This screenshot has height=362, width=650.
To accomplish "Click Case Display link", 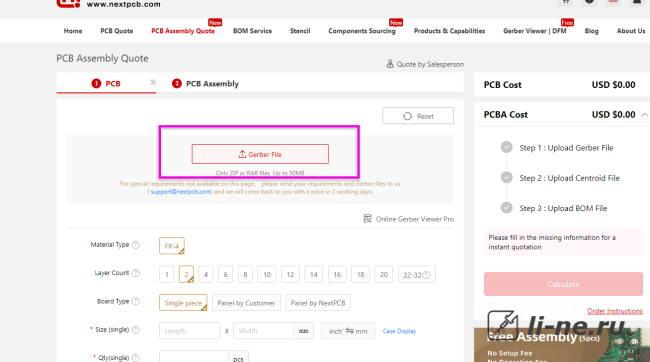I will click(399, 331).
